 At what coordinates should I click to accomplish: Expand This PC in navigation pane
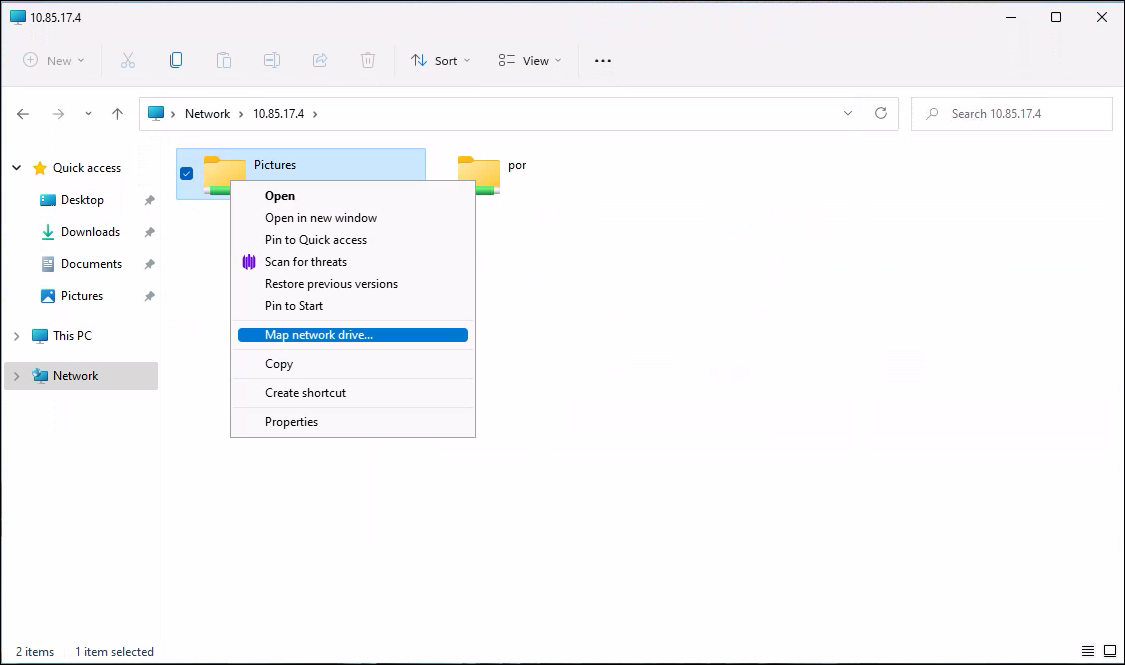pos(16,336)
